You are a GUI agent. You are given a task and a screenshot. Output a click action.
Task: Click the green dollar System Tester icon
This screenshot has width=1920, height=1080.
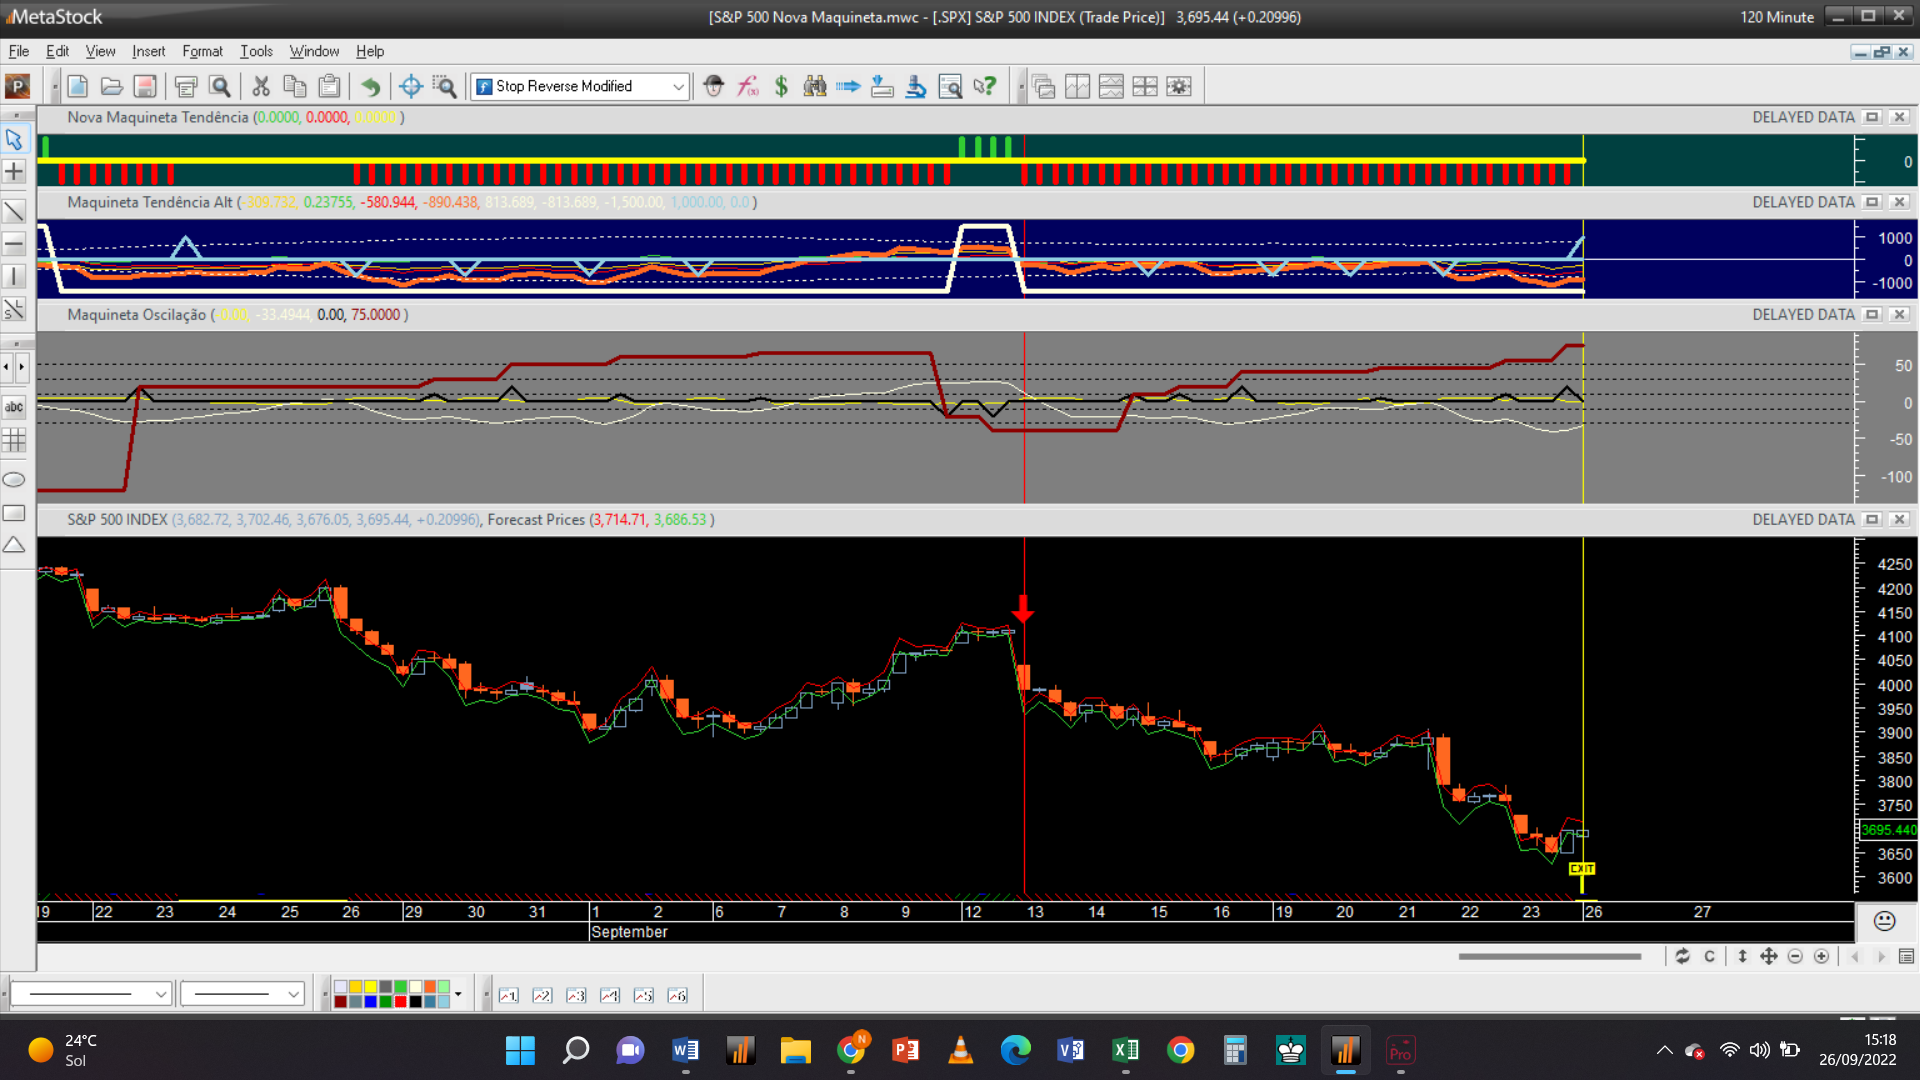point(781,87)
